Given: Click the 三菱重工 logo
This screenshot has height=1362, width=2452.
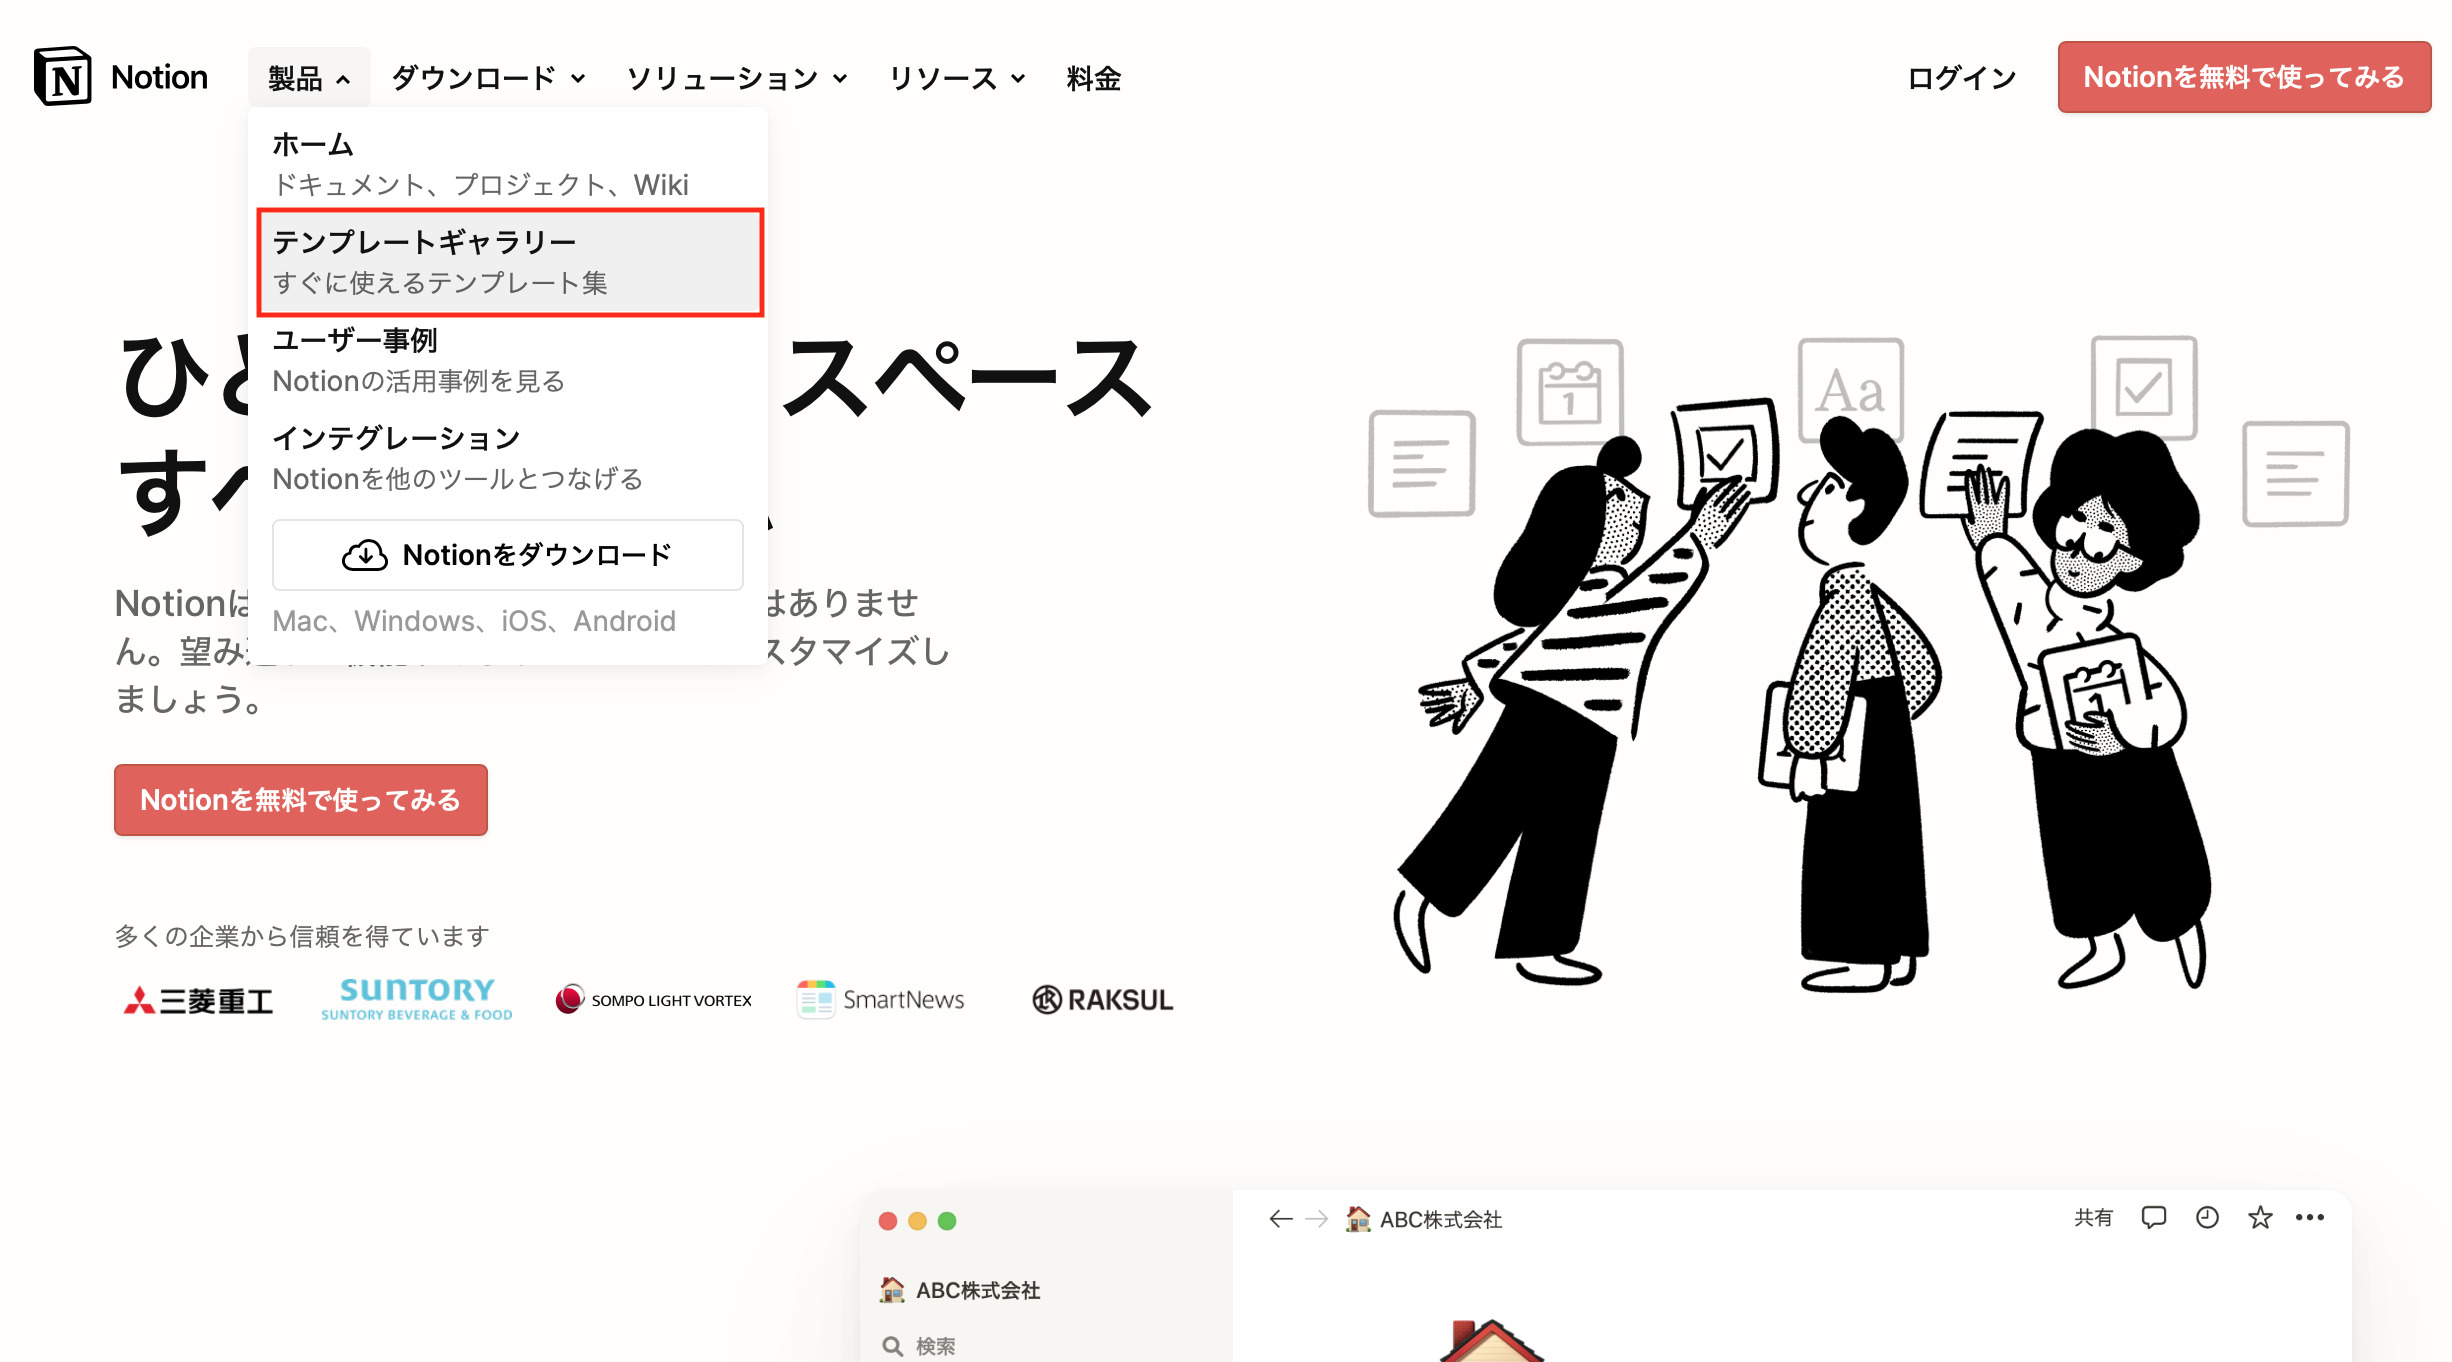Looking at the screenshot, I should point(198,1000).
